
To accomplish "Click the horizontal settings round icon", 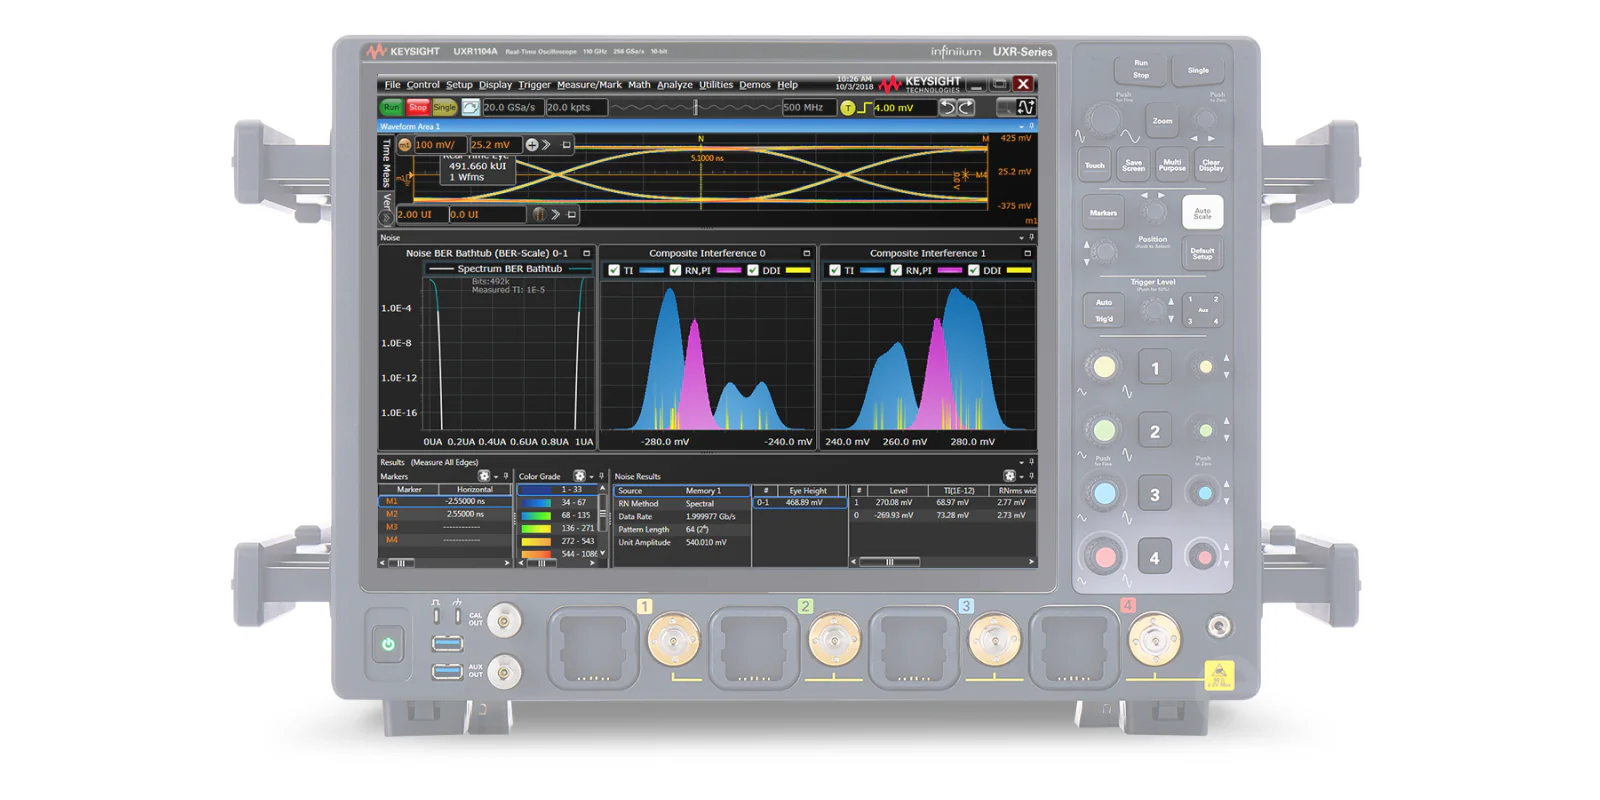I will point(539,214).
